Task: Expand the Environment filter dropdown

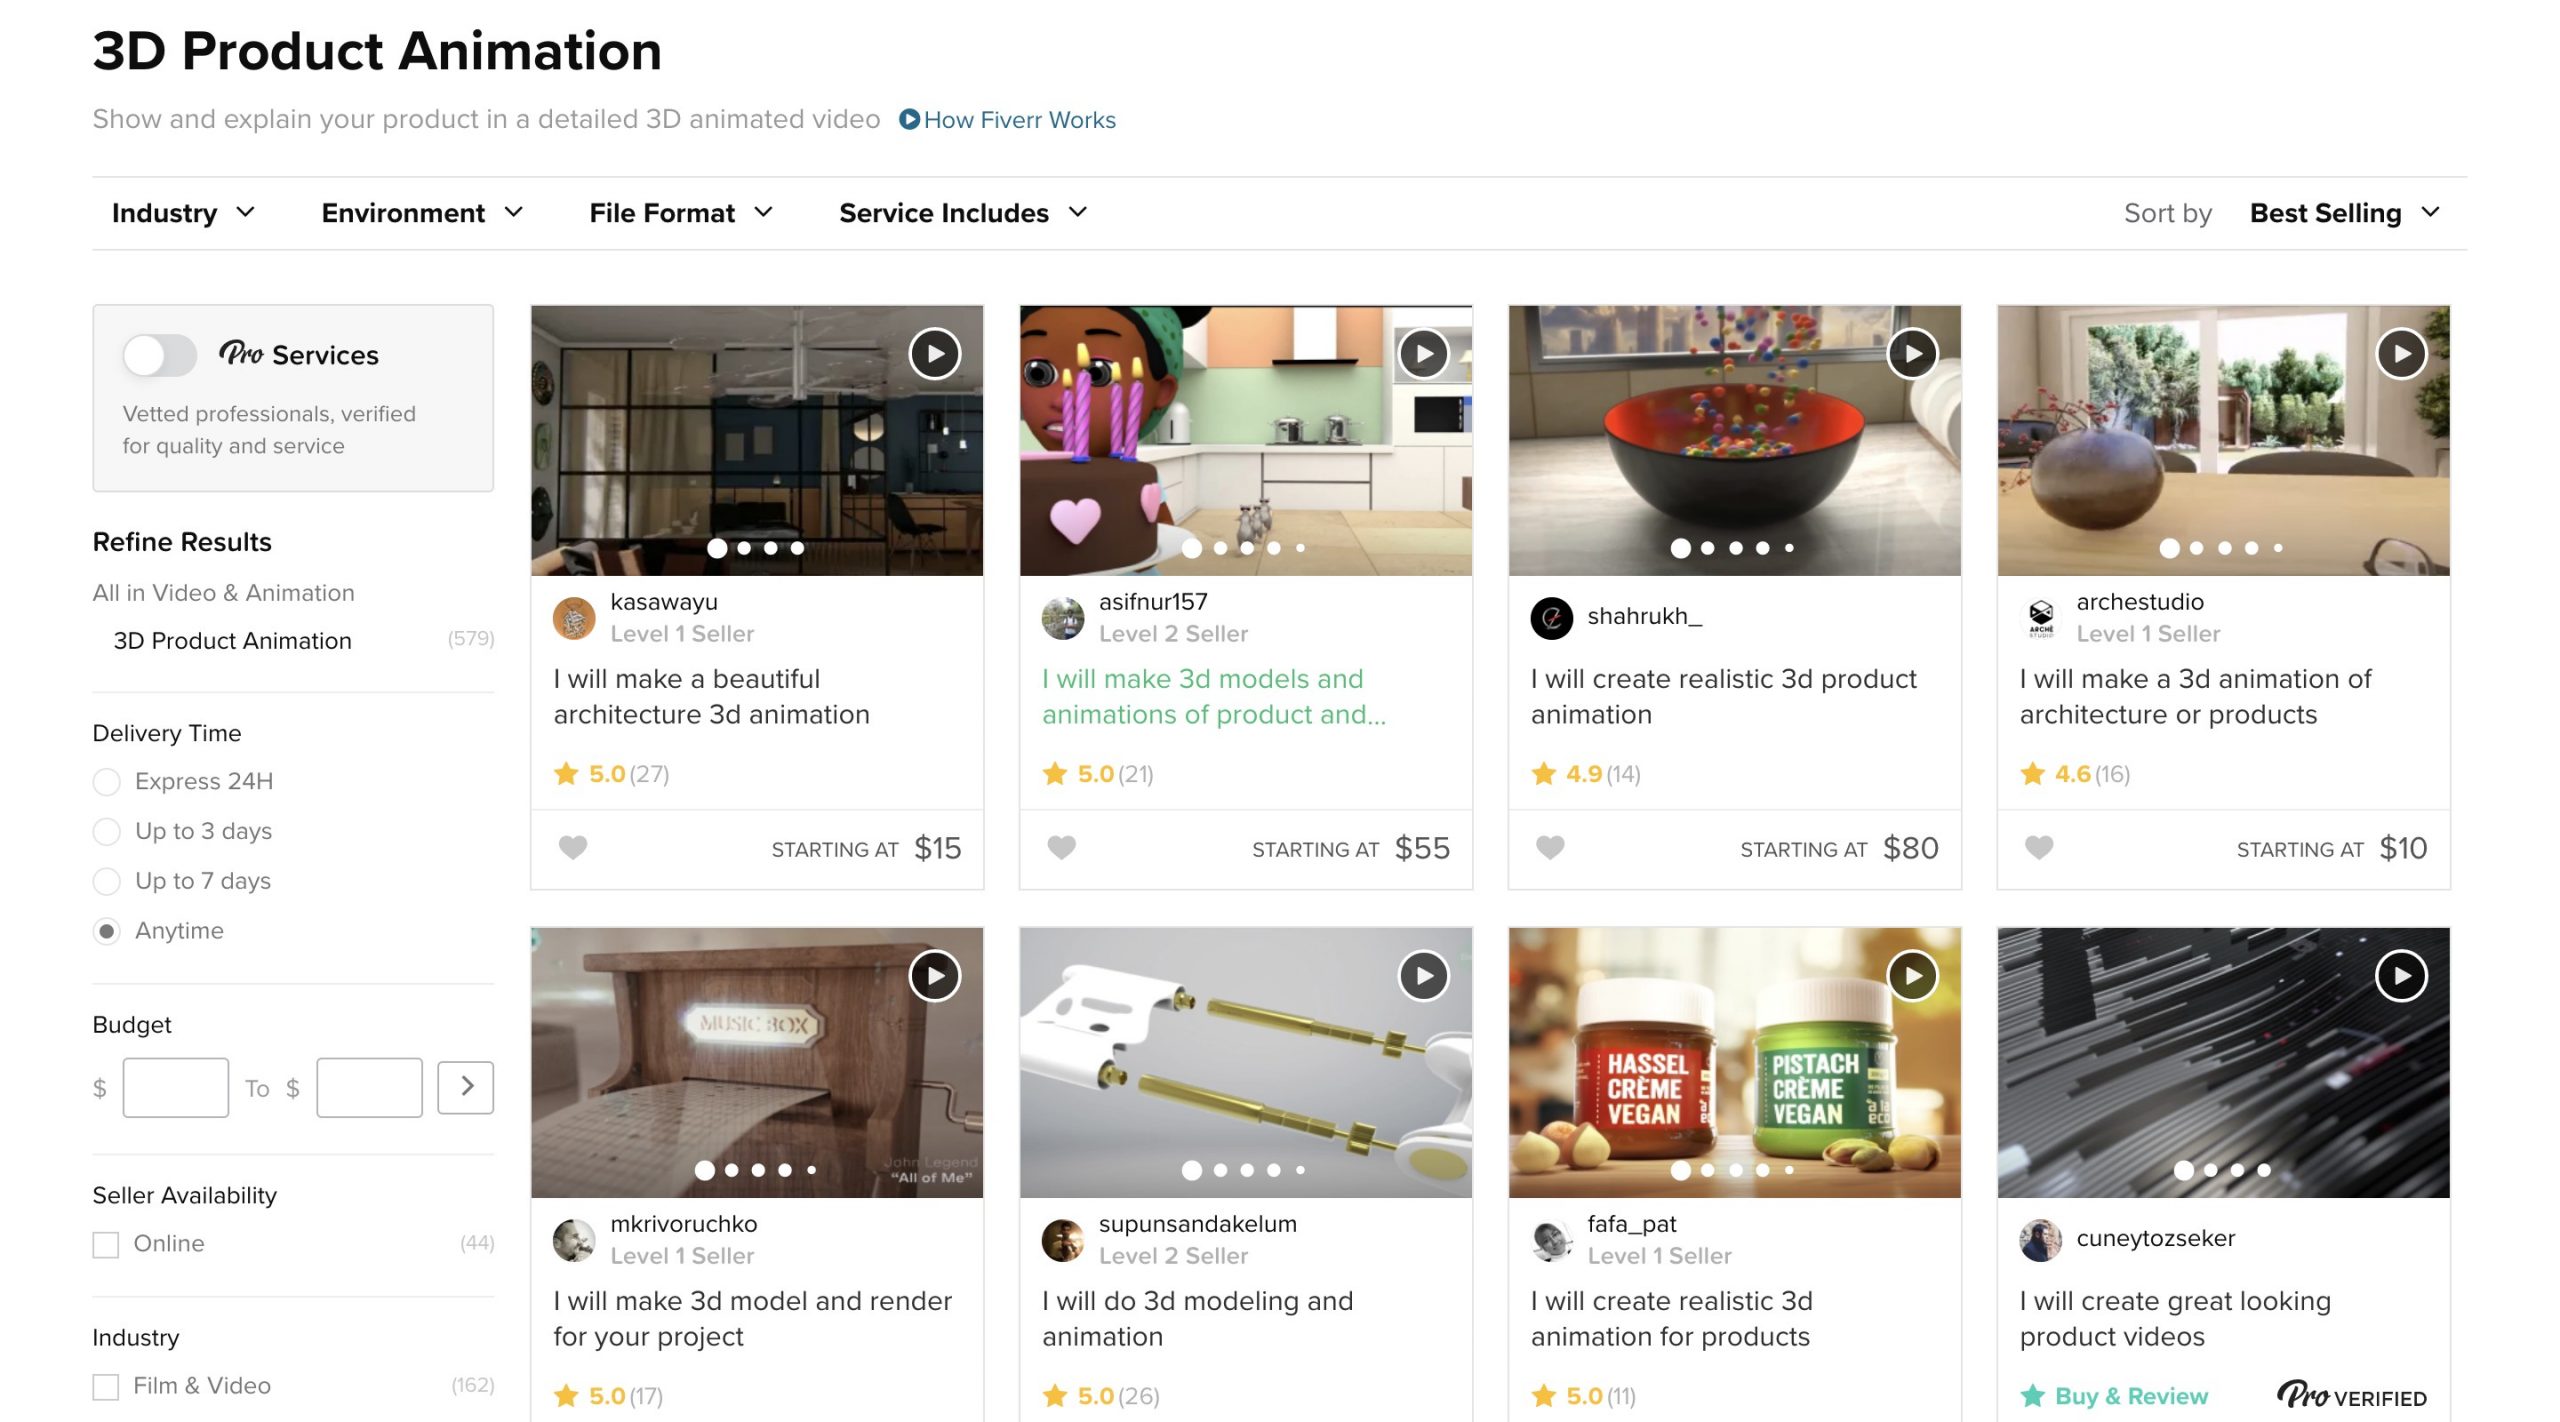Action: coord(423,213)
